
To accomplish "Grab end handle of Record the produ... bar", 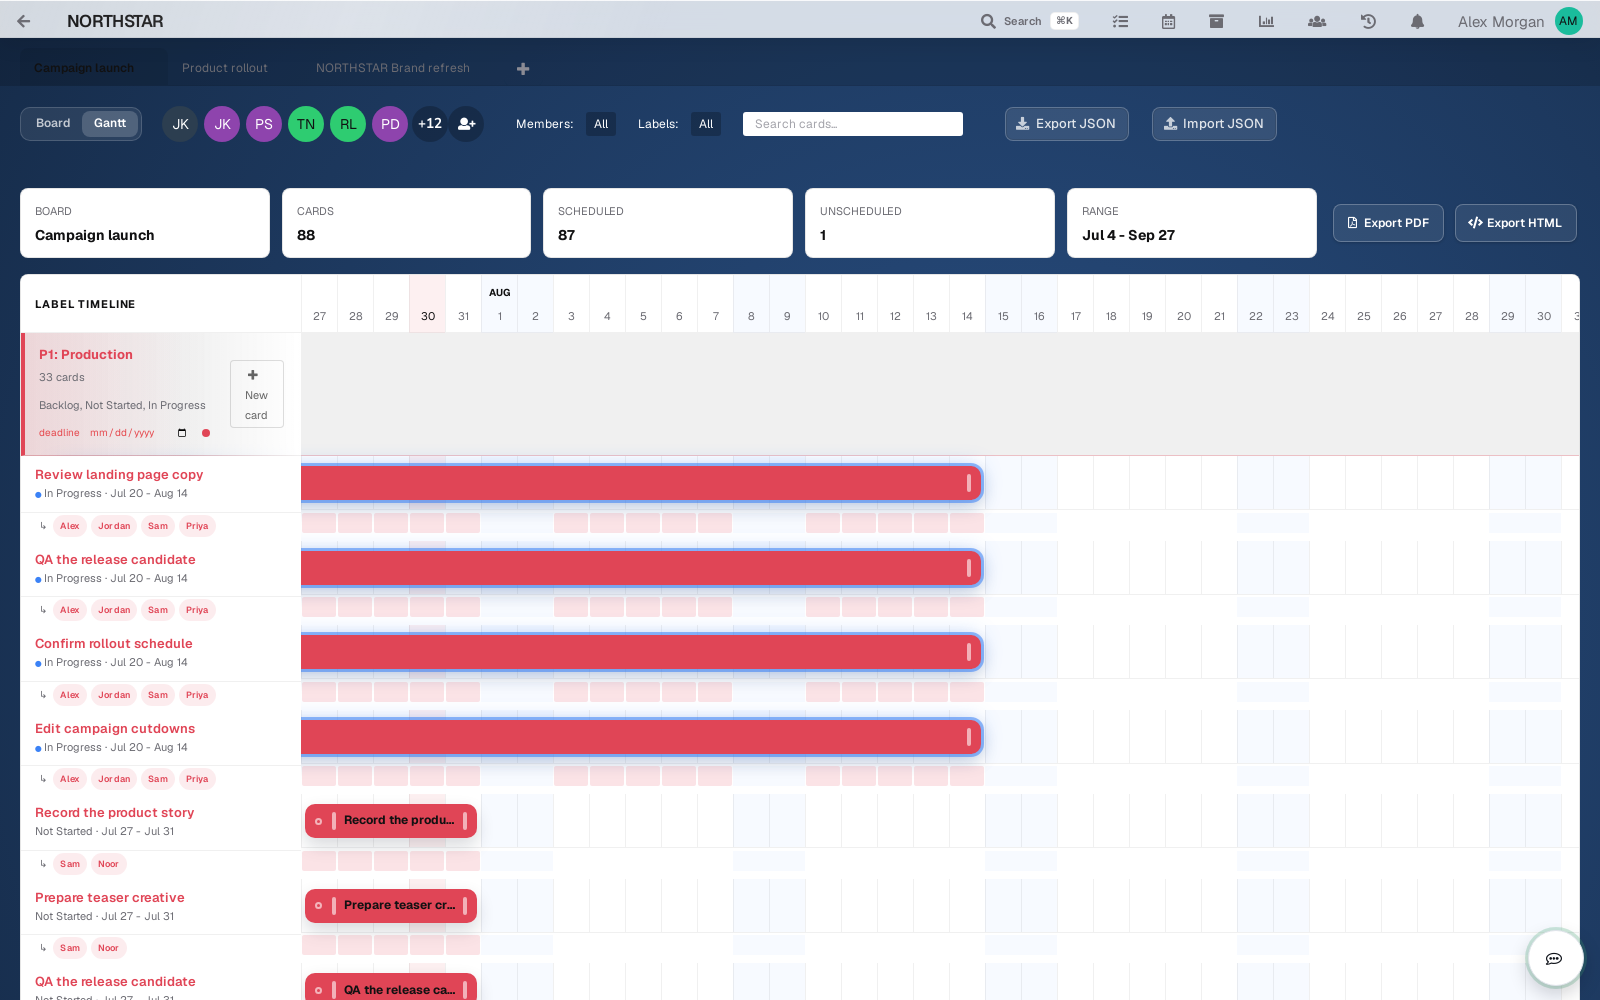I will (465, 821).
